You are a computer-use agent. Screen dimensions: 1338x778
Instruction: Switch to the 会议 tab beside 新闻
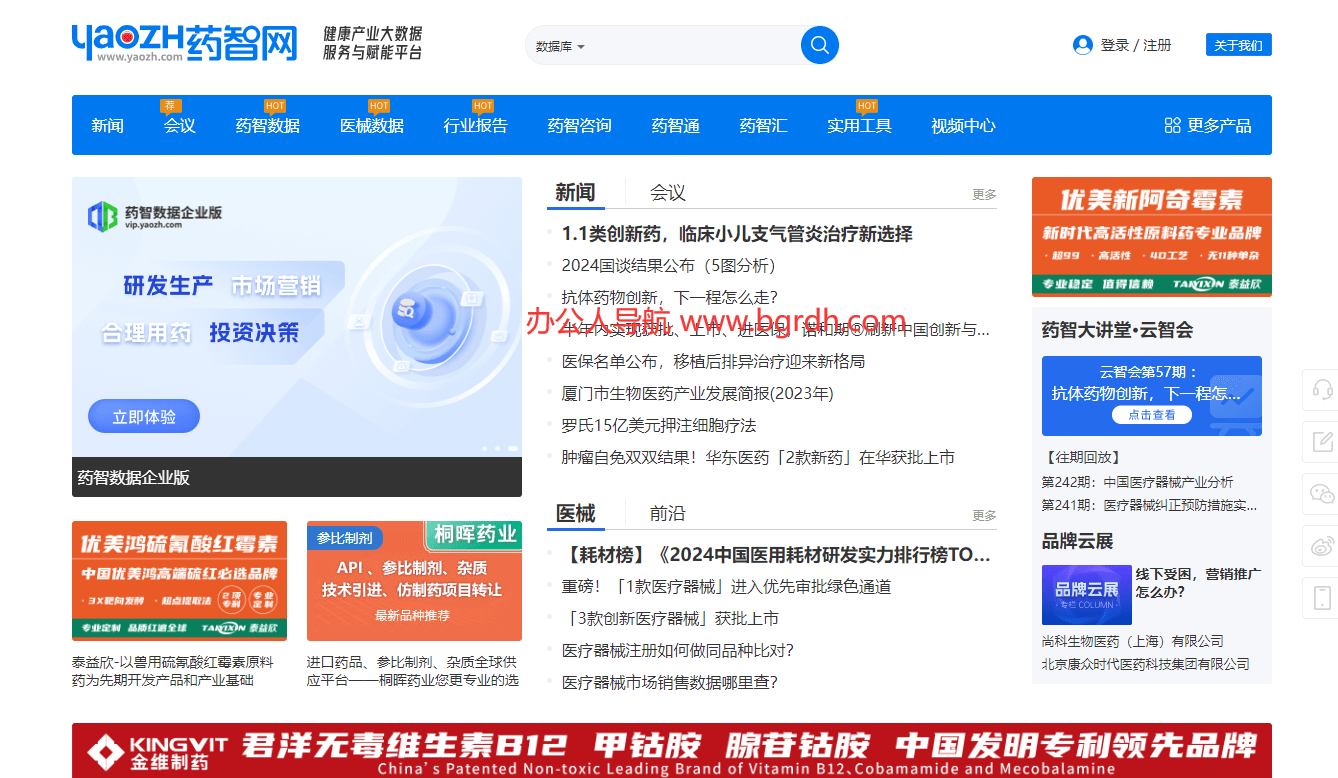tap(667, 193)
